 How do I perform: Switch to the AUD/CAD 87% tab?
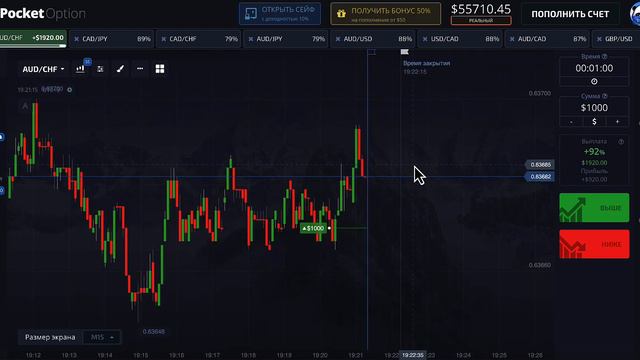pos(547,39)
